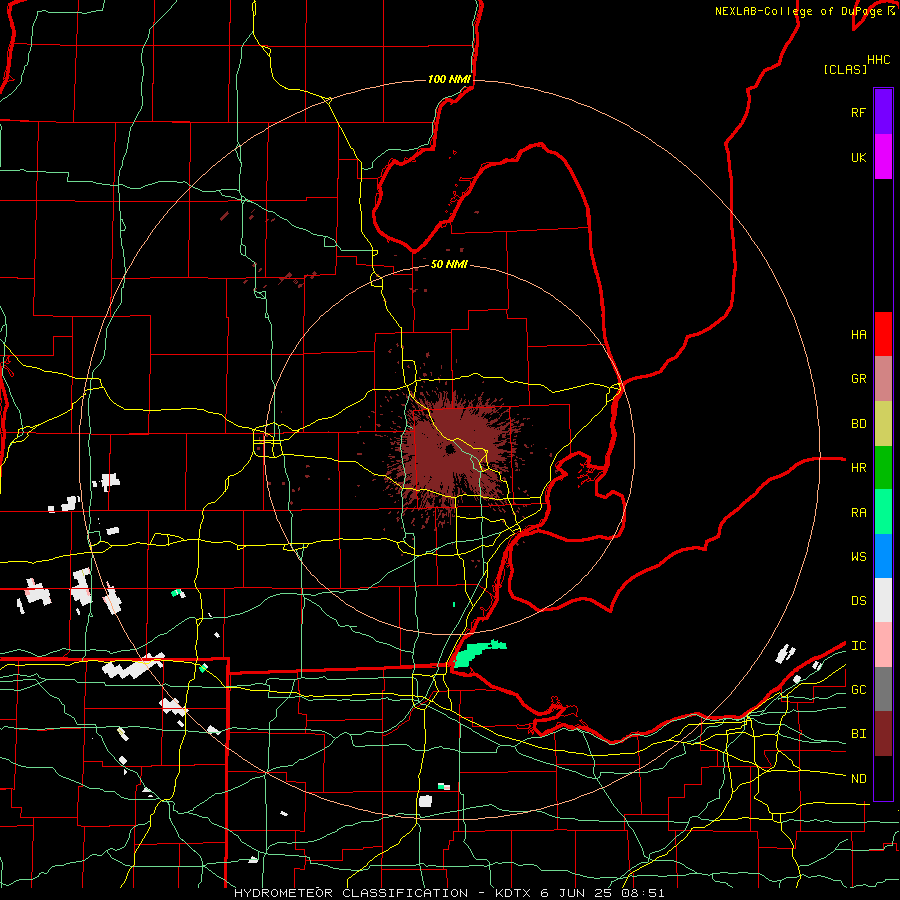Click the HA legend label
The width and height of the screenshot is (900, 900).
858,334
